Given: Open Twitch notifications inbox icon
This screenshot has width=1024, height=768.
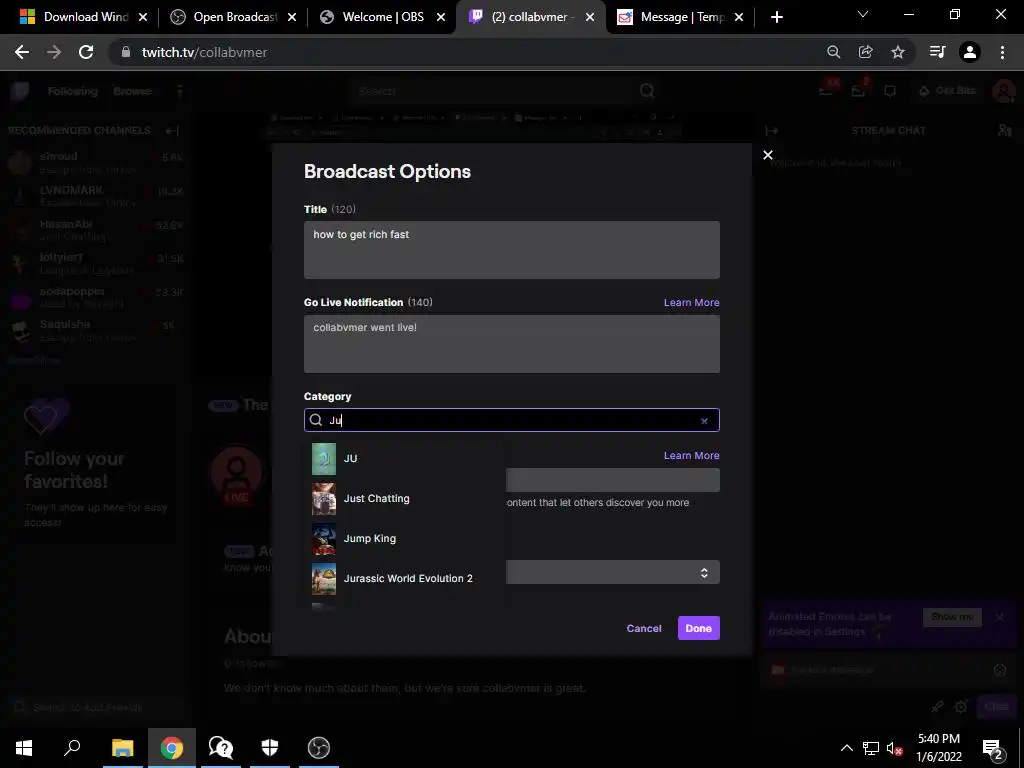Looking at the screenshot, I should 858,91.
